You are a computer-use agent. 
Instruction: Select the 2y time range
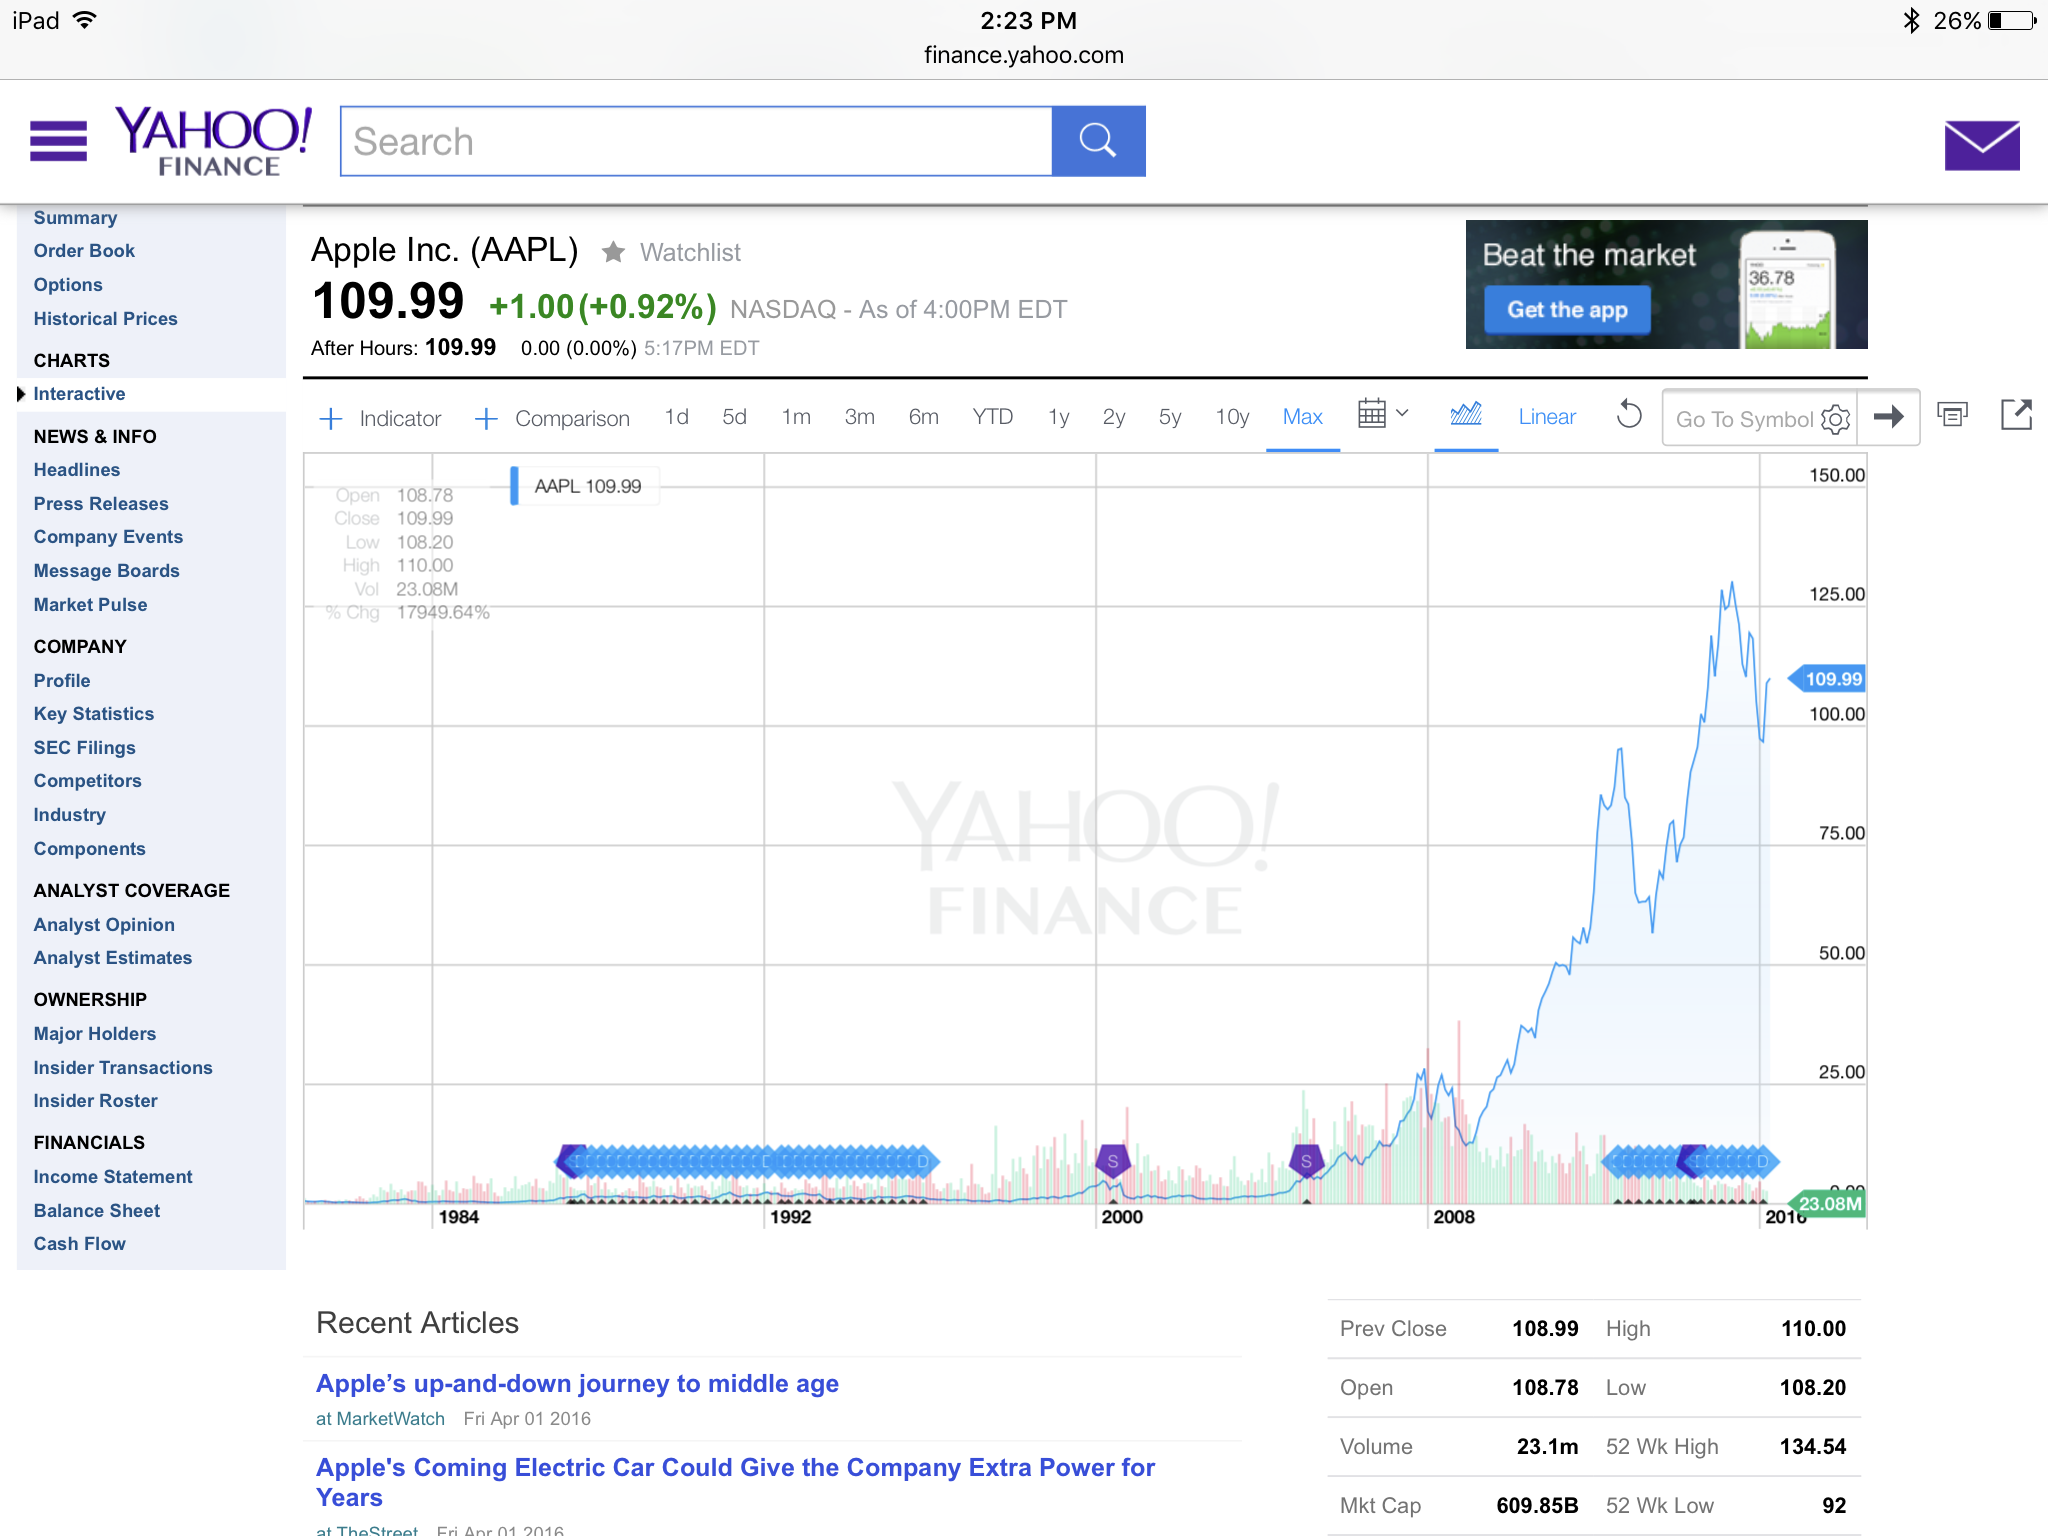coord(1114,417)
